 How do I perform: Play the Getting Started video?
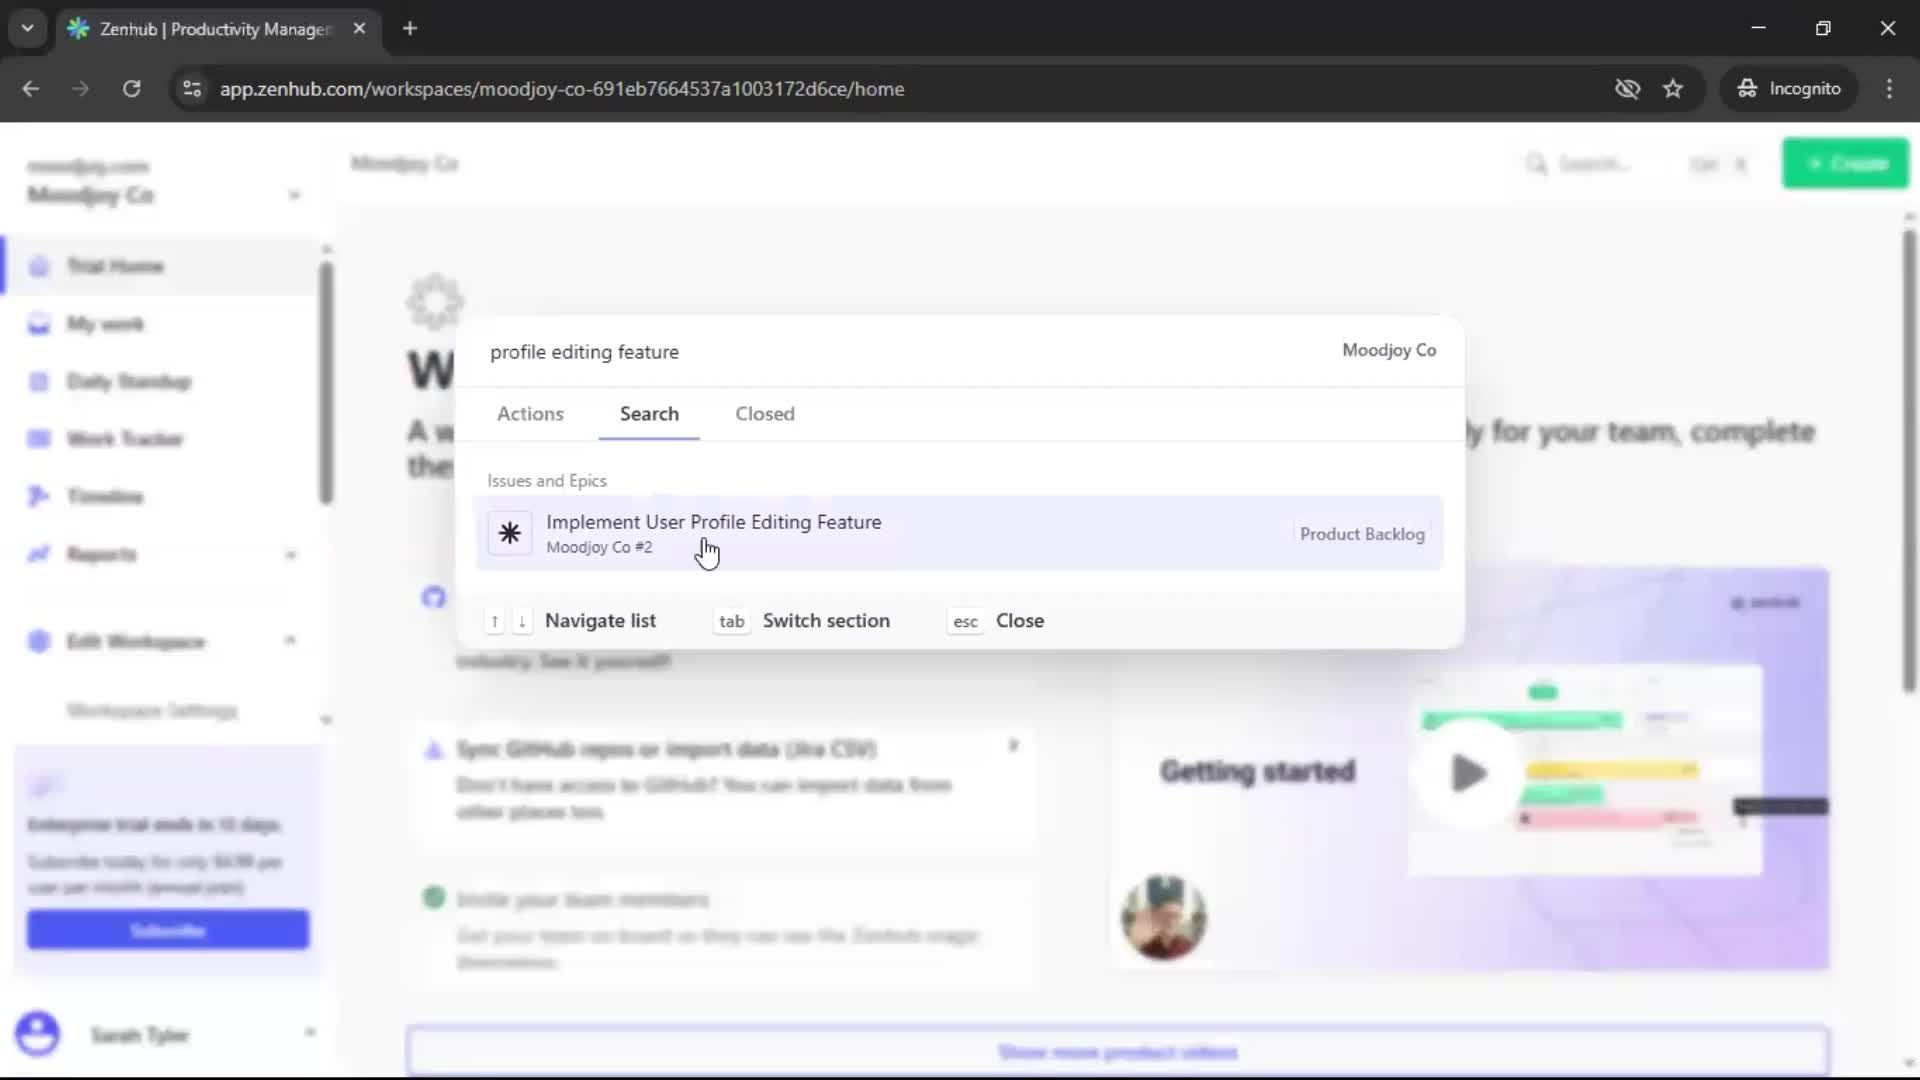coord(1467,771)
